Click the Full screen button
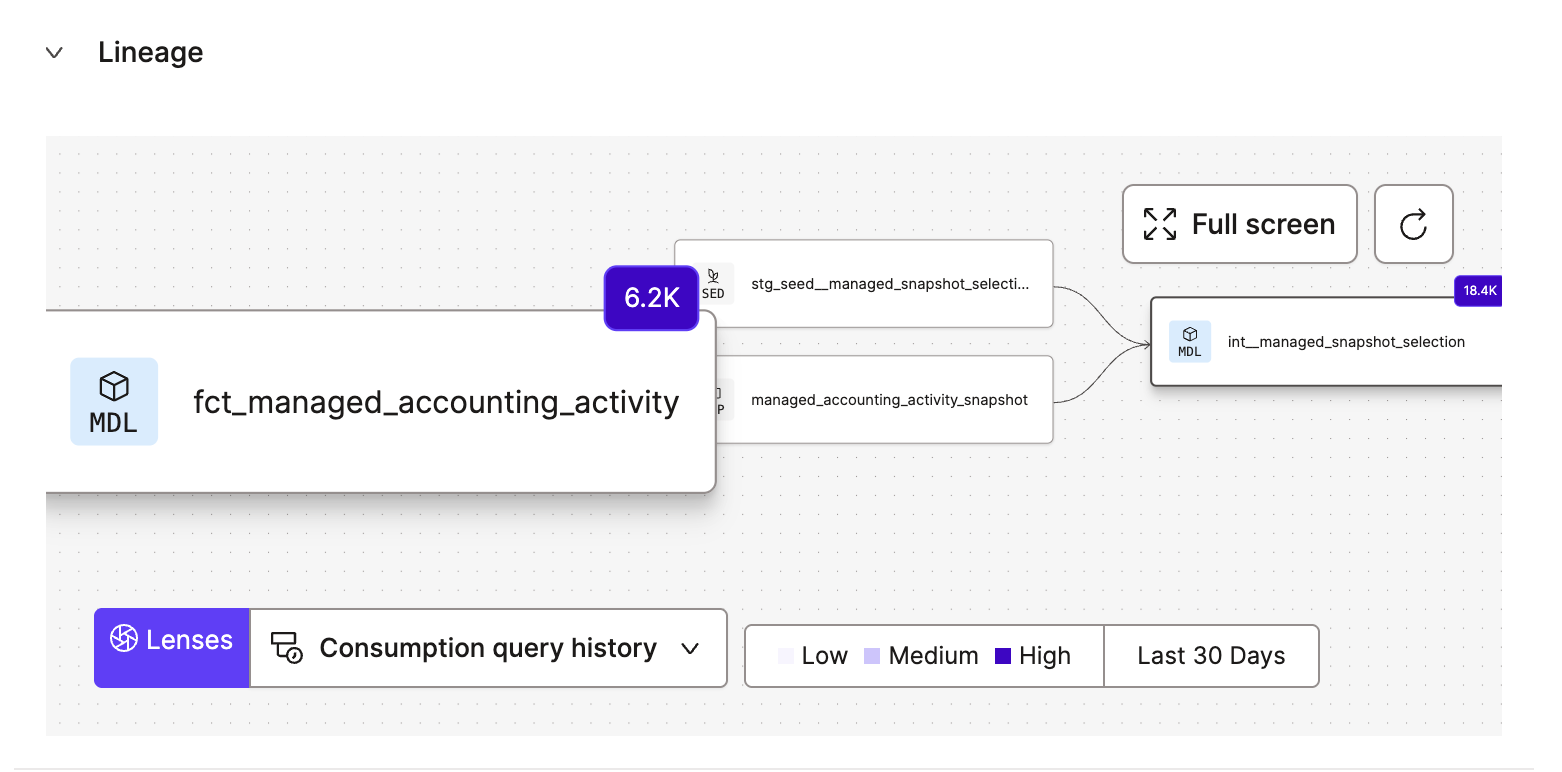This screenshot has height=772, width=1562. click(x=1239, y=224)
